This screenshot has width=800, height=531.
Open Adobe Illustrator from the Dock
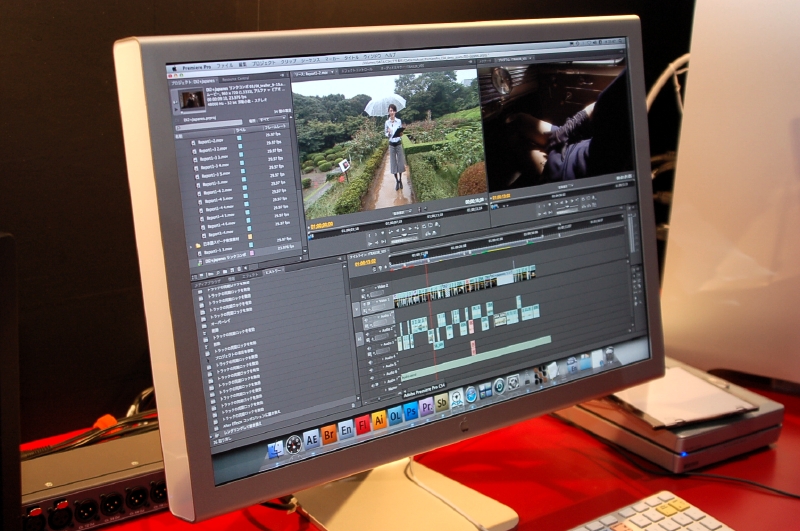point(379,418)
